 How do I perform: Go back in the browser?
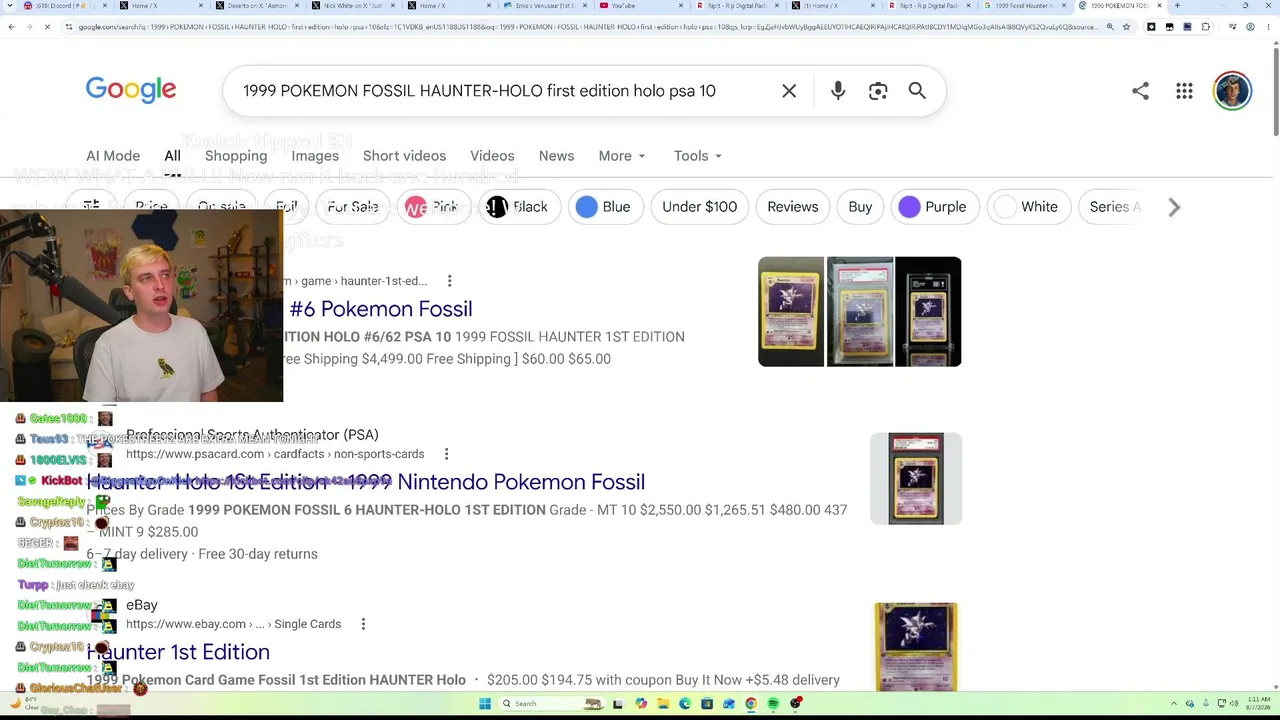pyautogui.click(x=11, y=27)
